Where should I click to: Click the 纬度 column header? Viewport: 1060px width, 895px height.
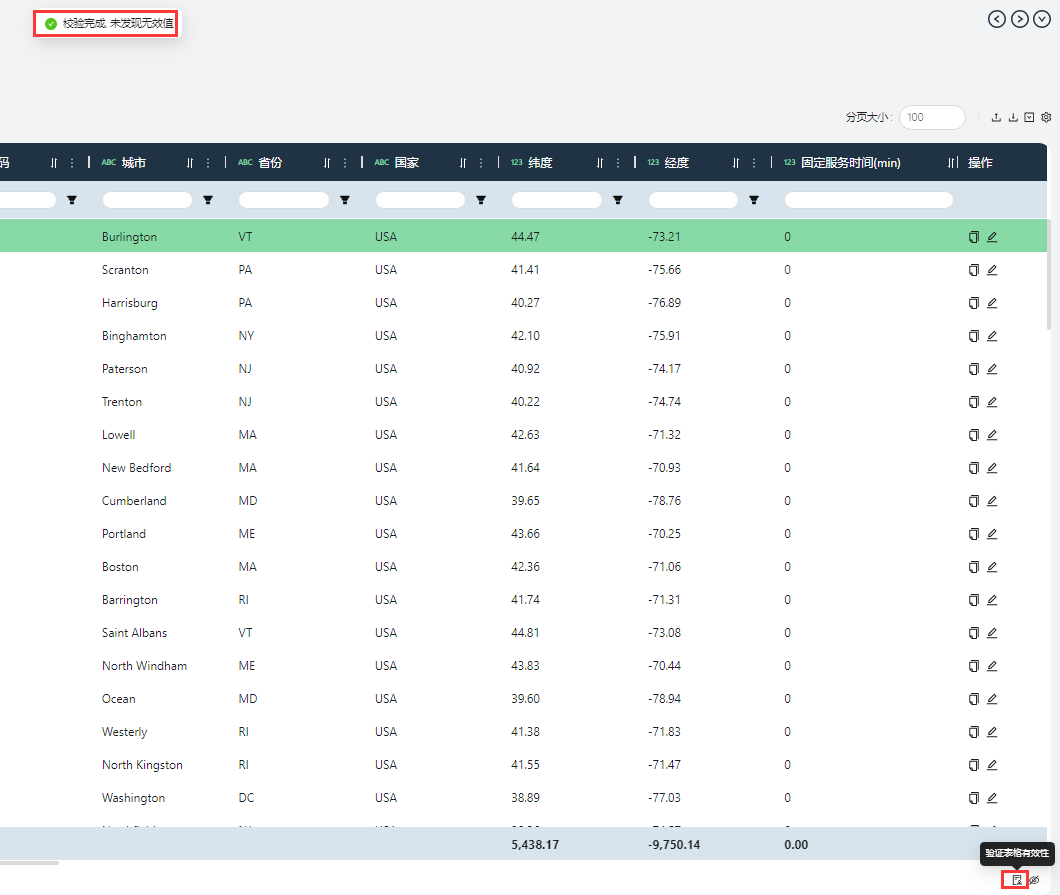[540, 163]
